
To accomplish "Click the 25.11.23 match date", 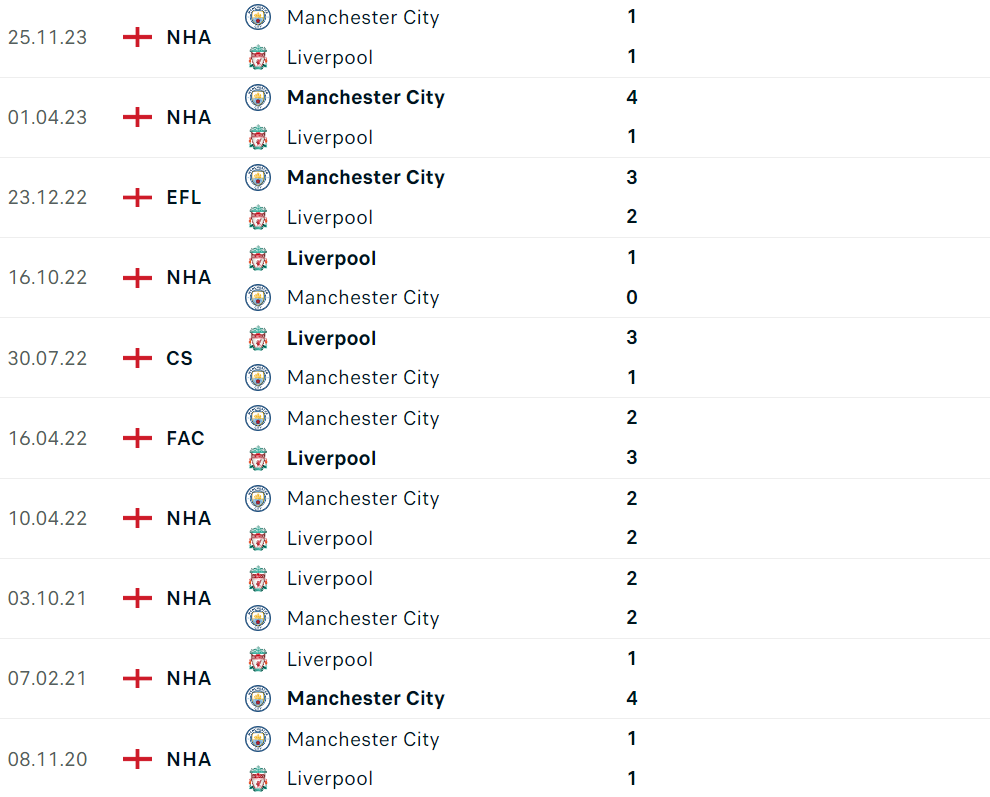I will [47, 37].
